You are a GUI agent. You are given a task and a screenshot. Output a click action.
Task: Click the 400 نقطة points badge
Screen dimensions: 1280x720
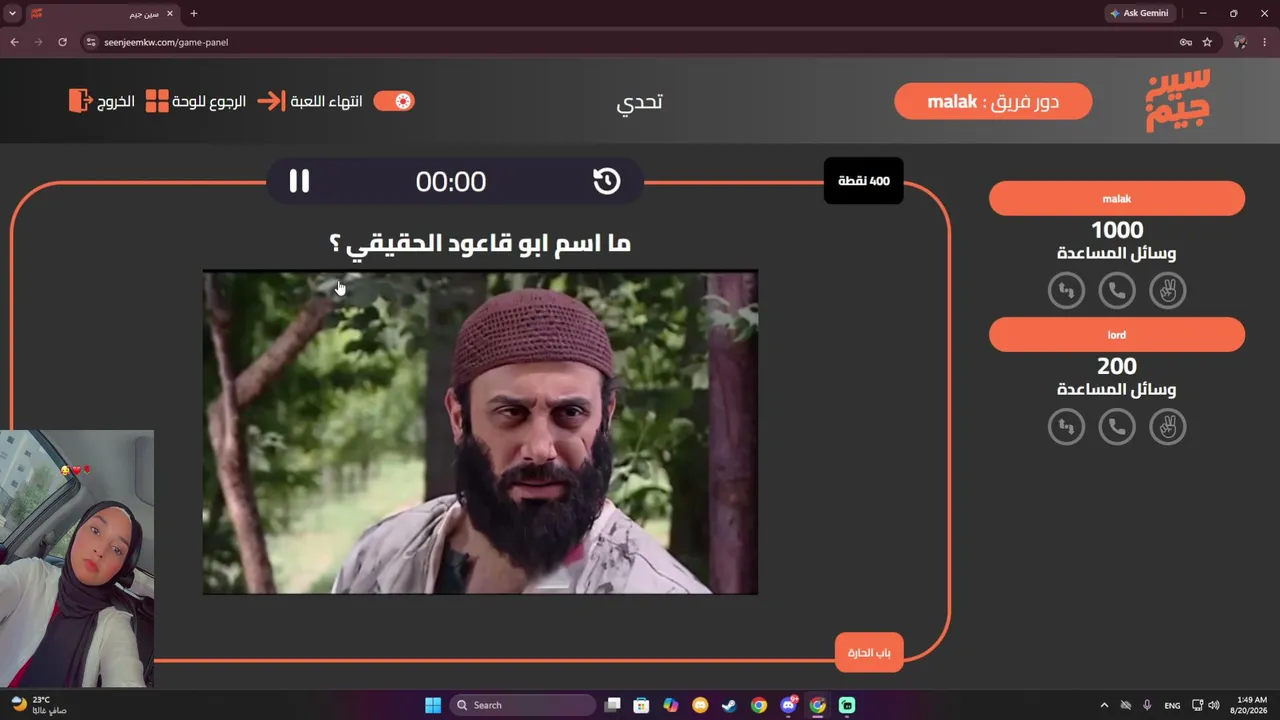864,181
